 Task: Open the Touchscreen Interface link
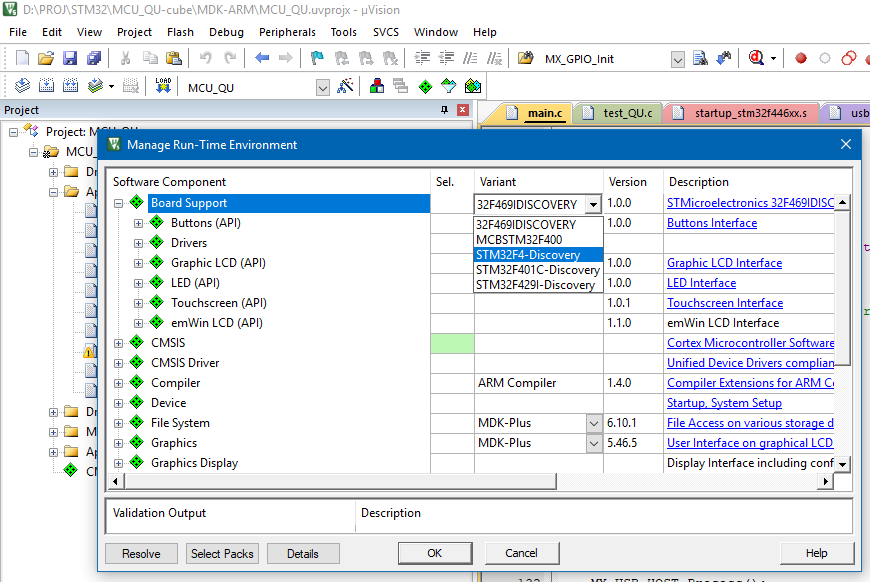click(725, 303)
